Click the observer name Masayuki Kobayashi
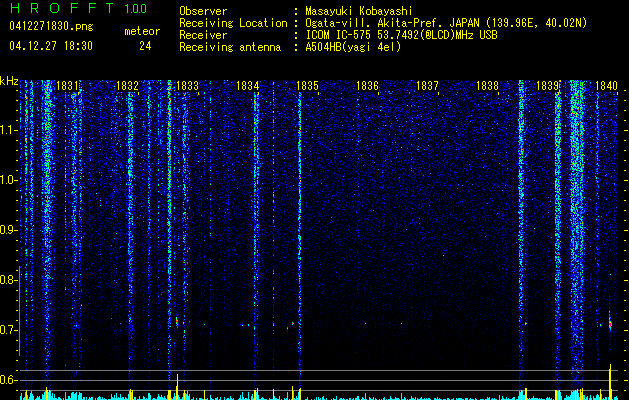This screenshot has height=400, width=629. [359, 11]
